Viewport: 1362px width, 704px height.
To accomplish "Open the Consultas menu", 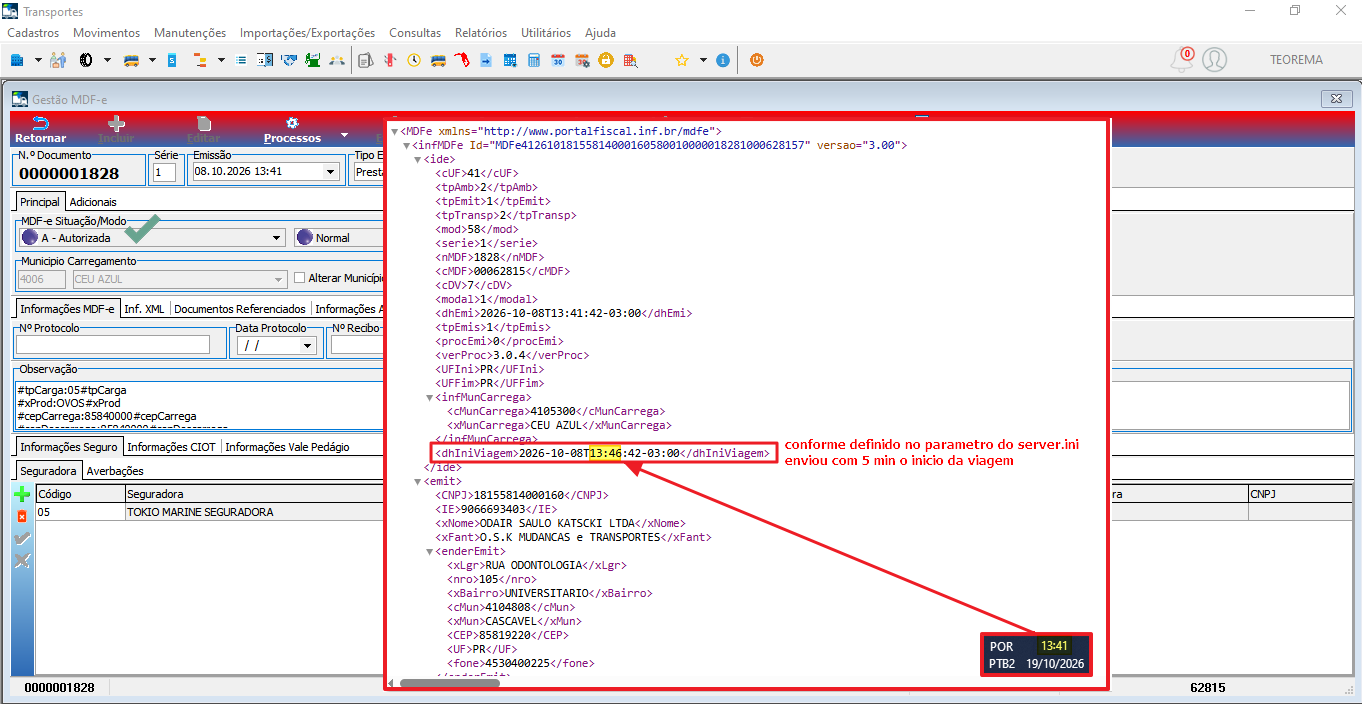I will pos(415,33).
